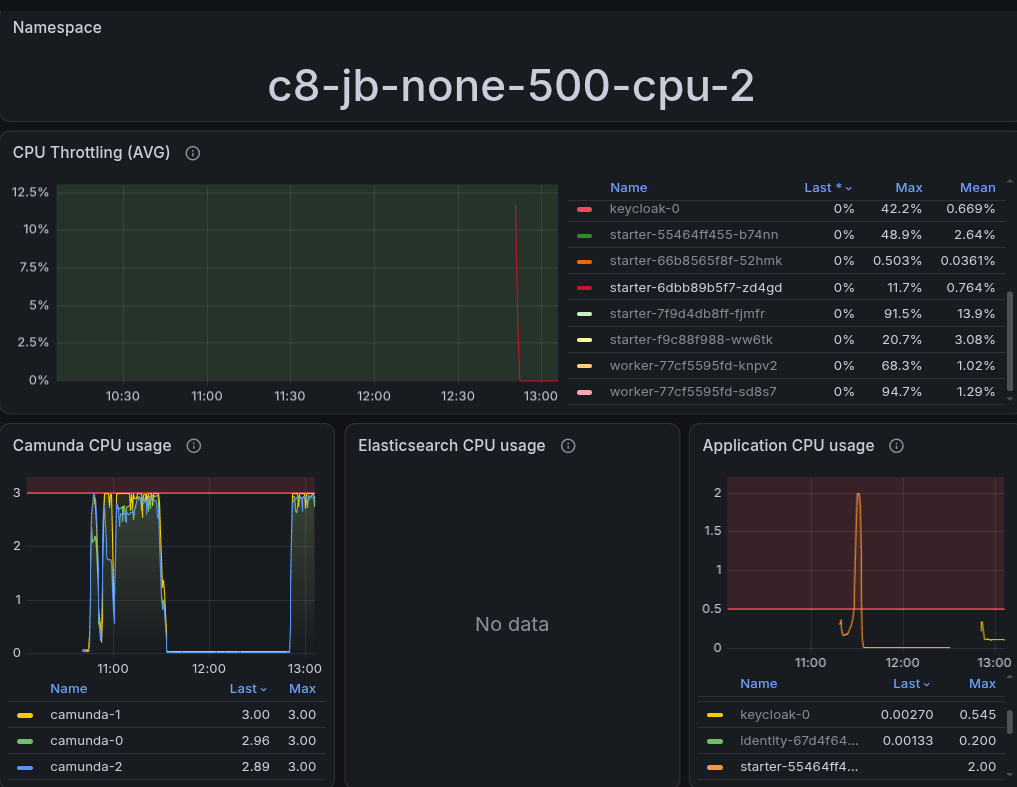The width and height of the screenshot is (1017, 787).
Task: Toggle starter-6dbb89b5f7-zd4gd series visibility
Action: point(696,287)
